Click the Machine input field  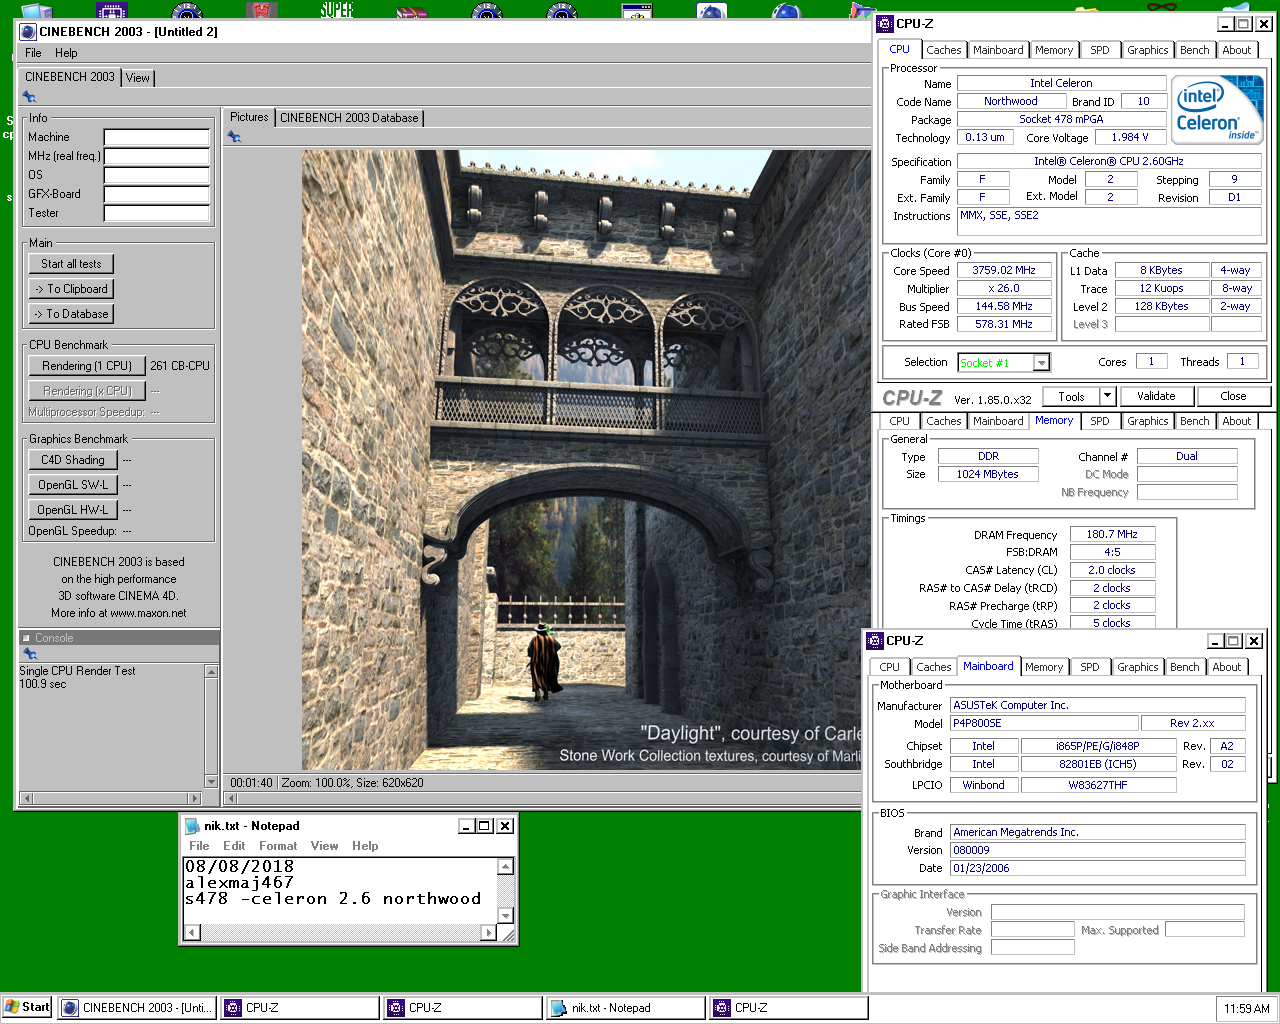[x=157, y=137]
